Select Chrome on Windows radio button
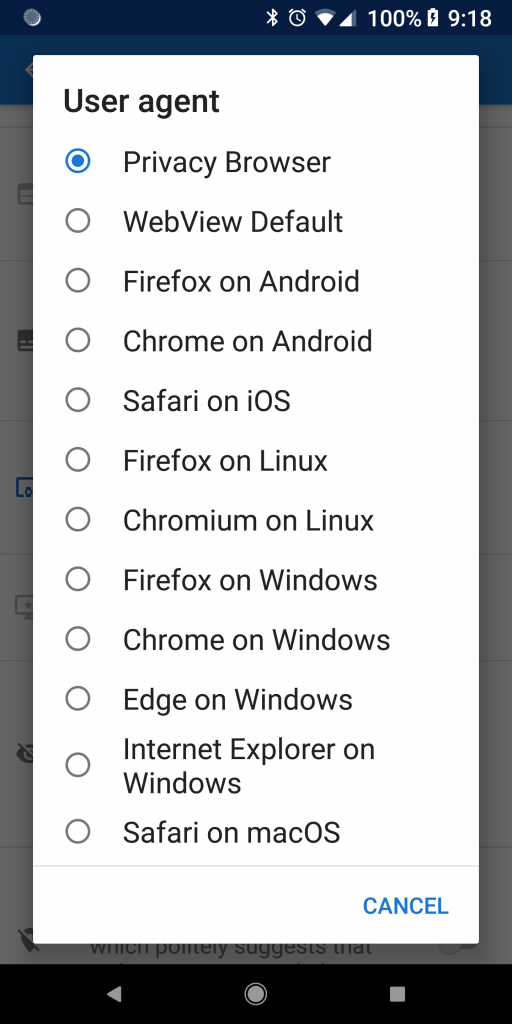The image size is (512, 1024). [78, 639]
